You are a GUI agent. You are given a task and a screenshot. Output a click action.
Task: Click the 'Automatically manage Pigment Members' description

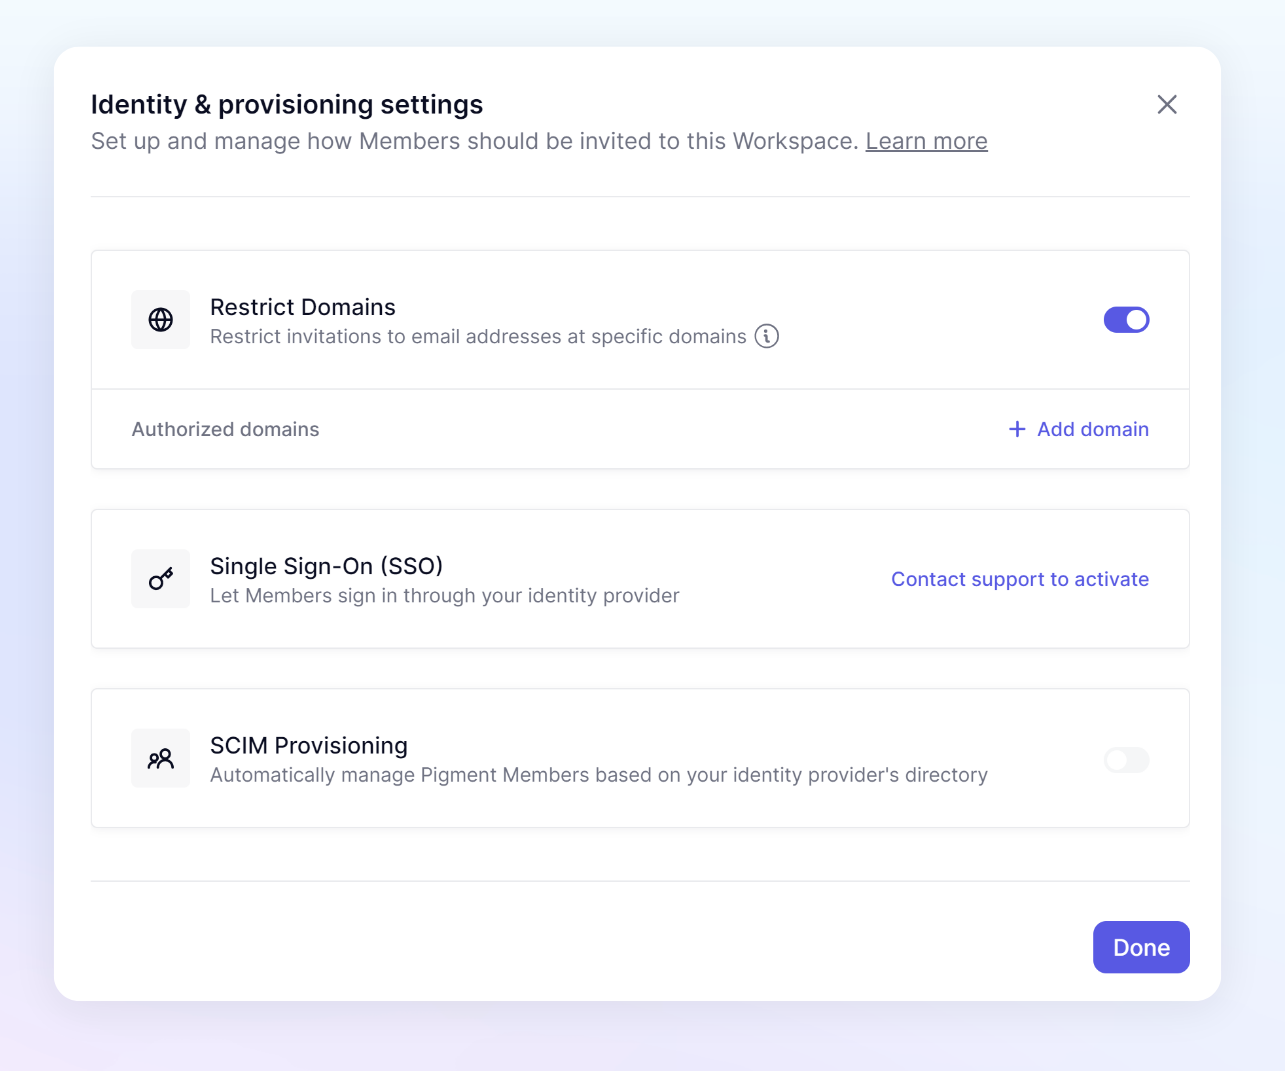pyautogui.click(x=599, y=775)
